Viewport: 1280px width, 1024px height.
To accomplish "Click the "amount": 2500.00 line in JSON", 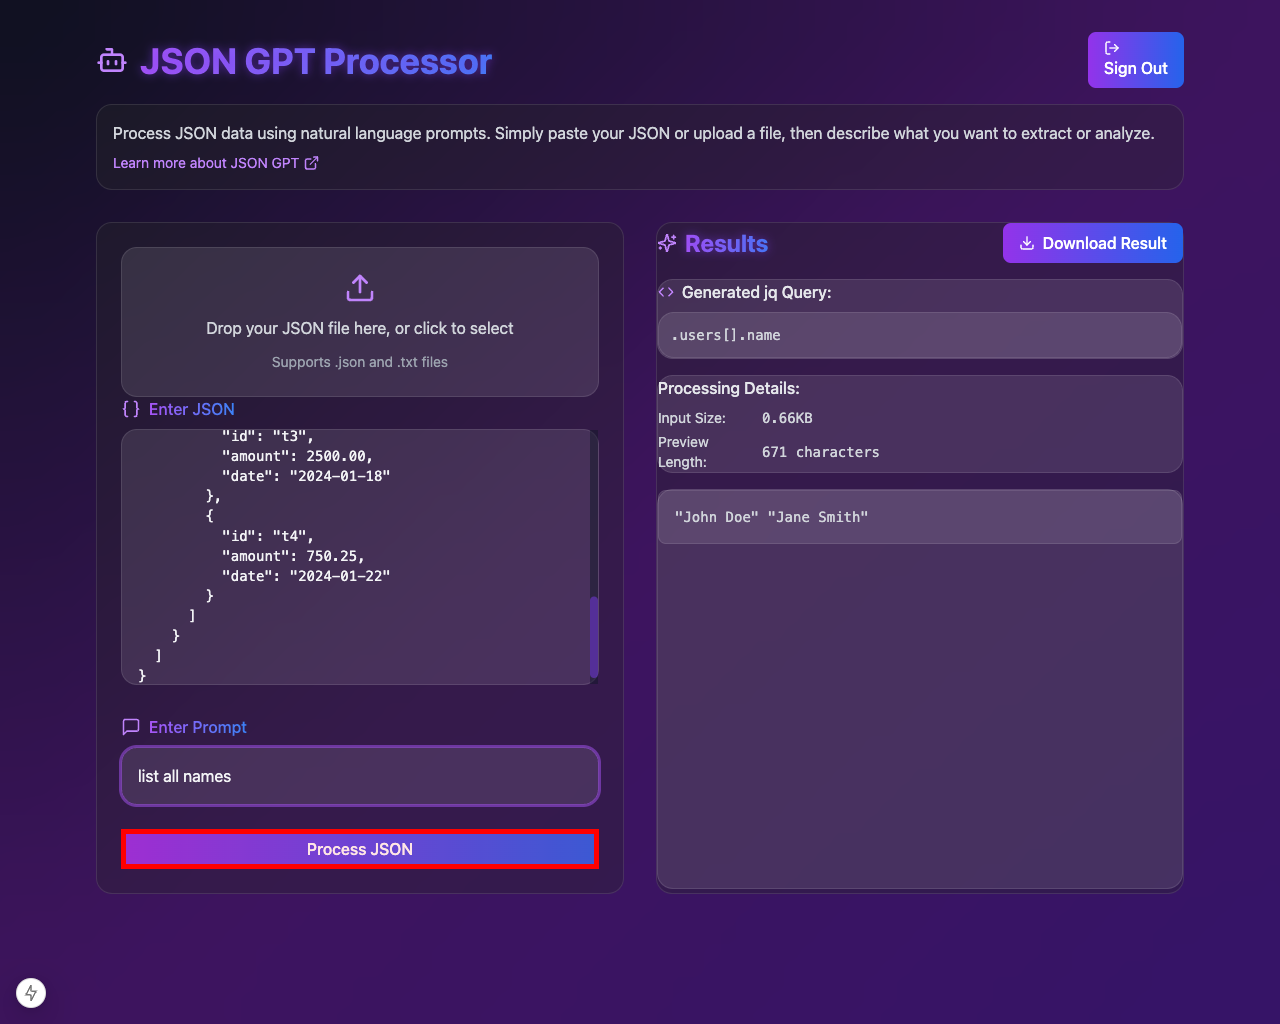I will 297,456.
